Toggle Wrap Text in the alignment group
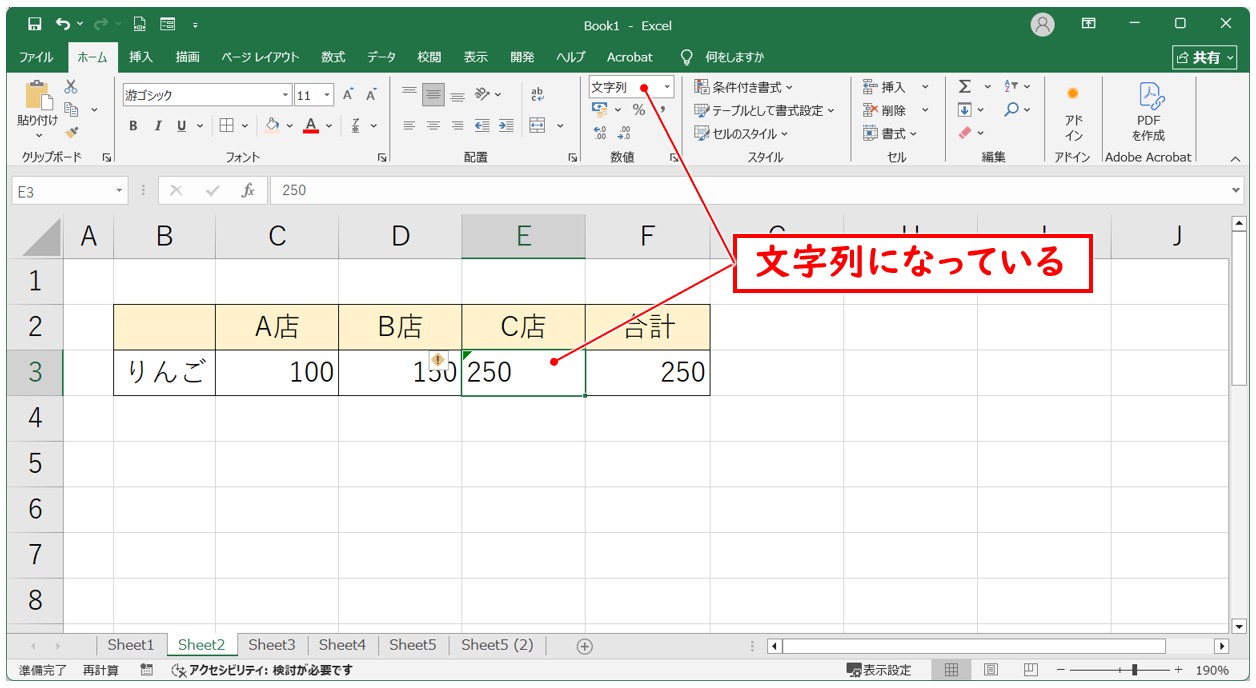 (537, 95)
